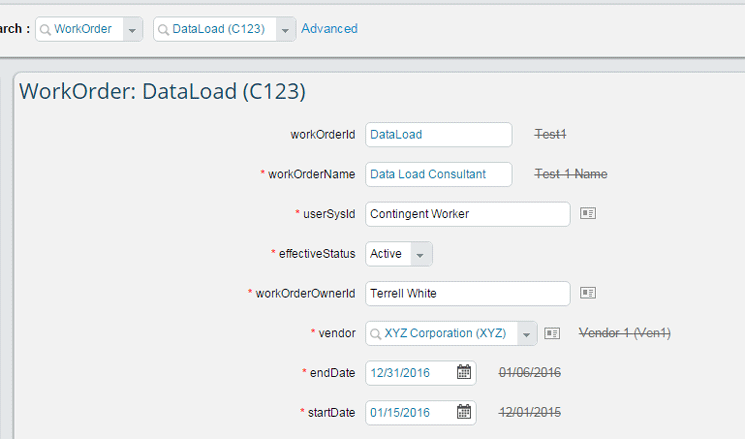
Task: Focus the workOrderOwnerId Terrell White field
Action: [x=467, y=293]
